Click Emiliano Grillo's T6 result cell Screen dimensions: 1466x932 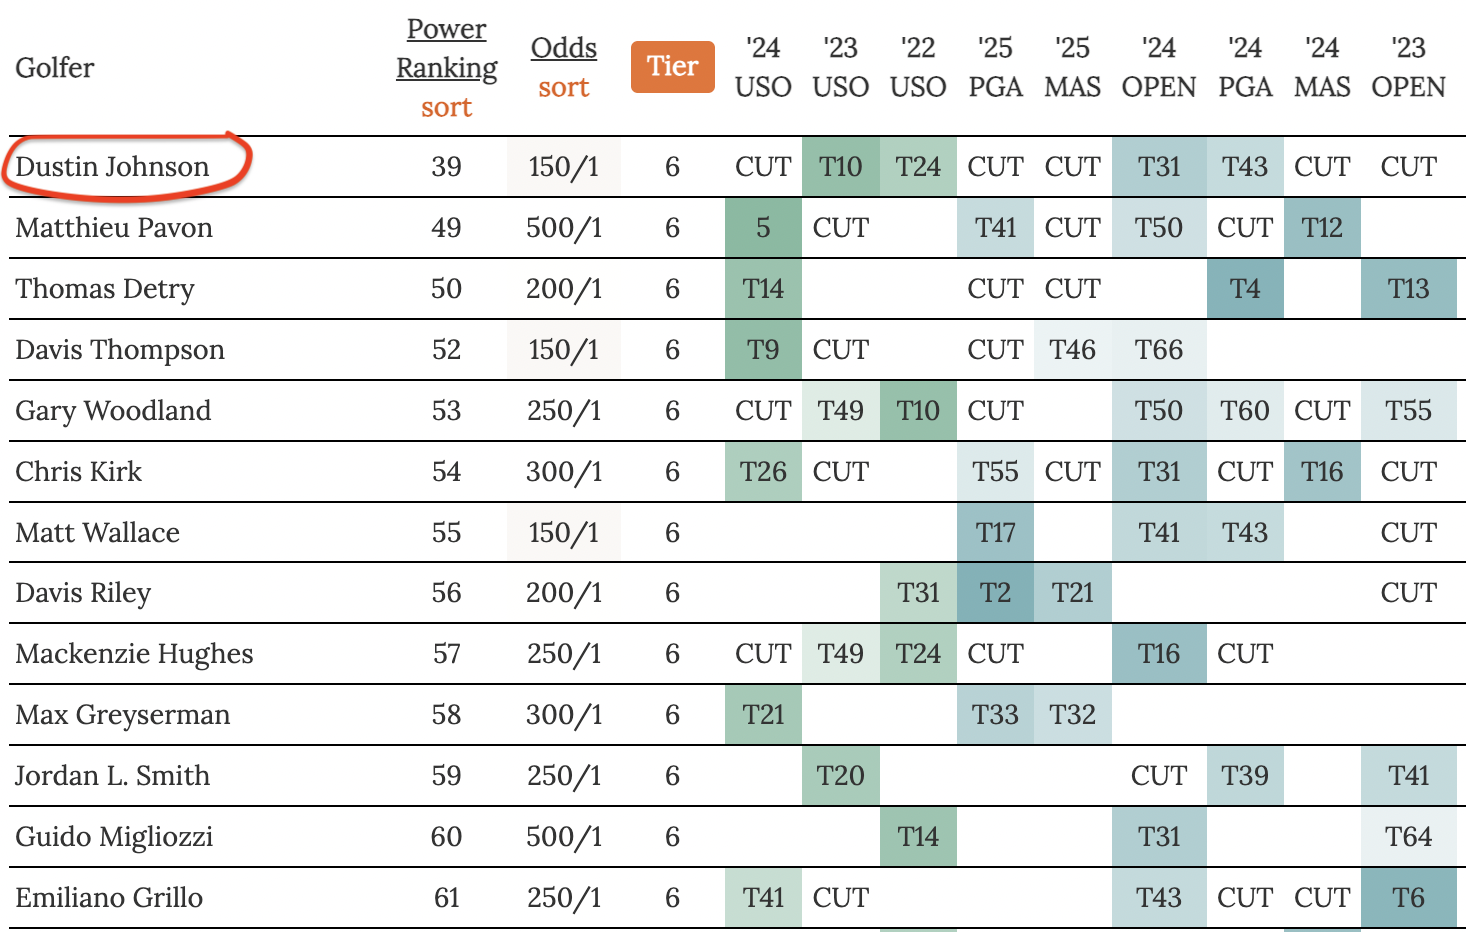click(1408, 898)
